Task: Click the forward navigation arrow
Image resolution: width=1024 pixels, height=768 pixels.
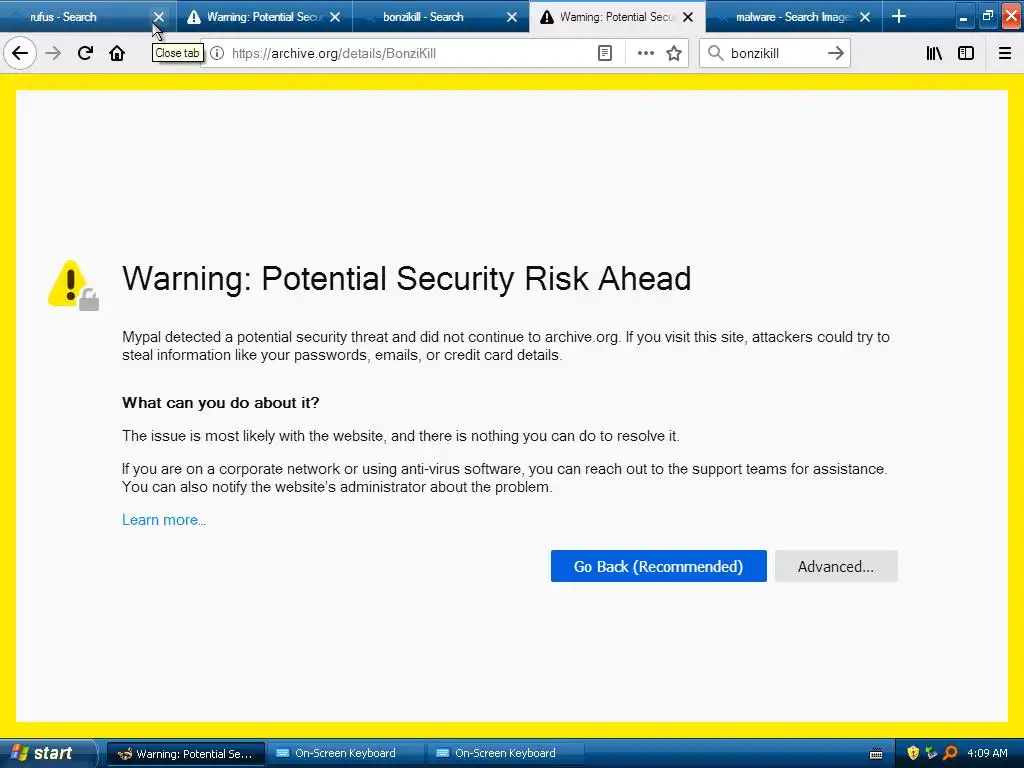Action: (53, 54)
